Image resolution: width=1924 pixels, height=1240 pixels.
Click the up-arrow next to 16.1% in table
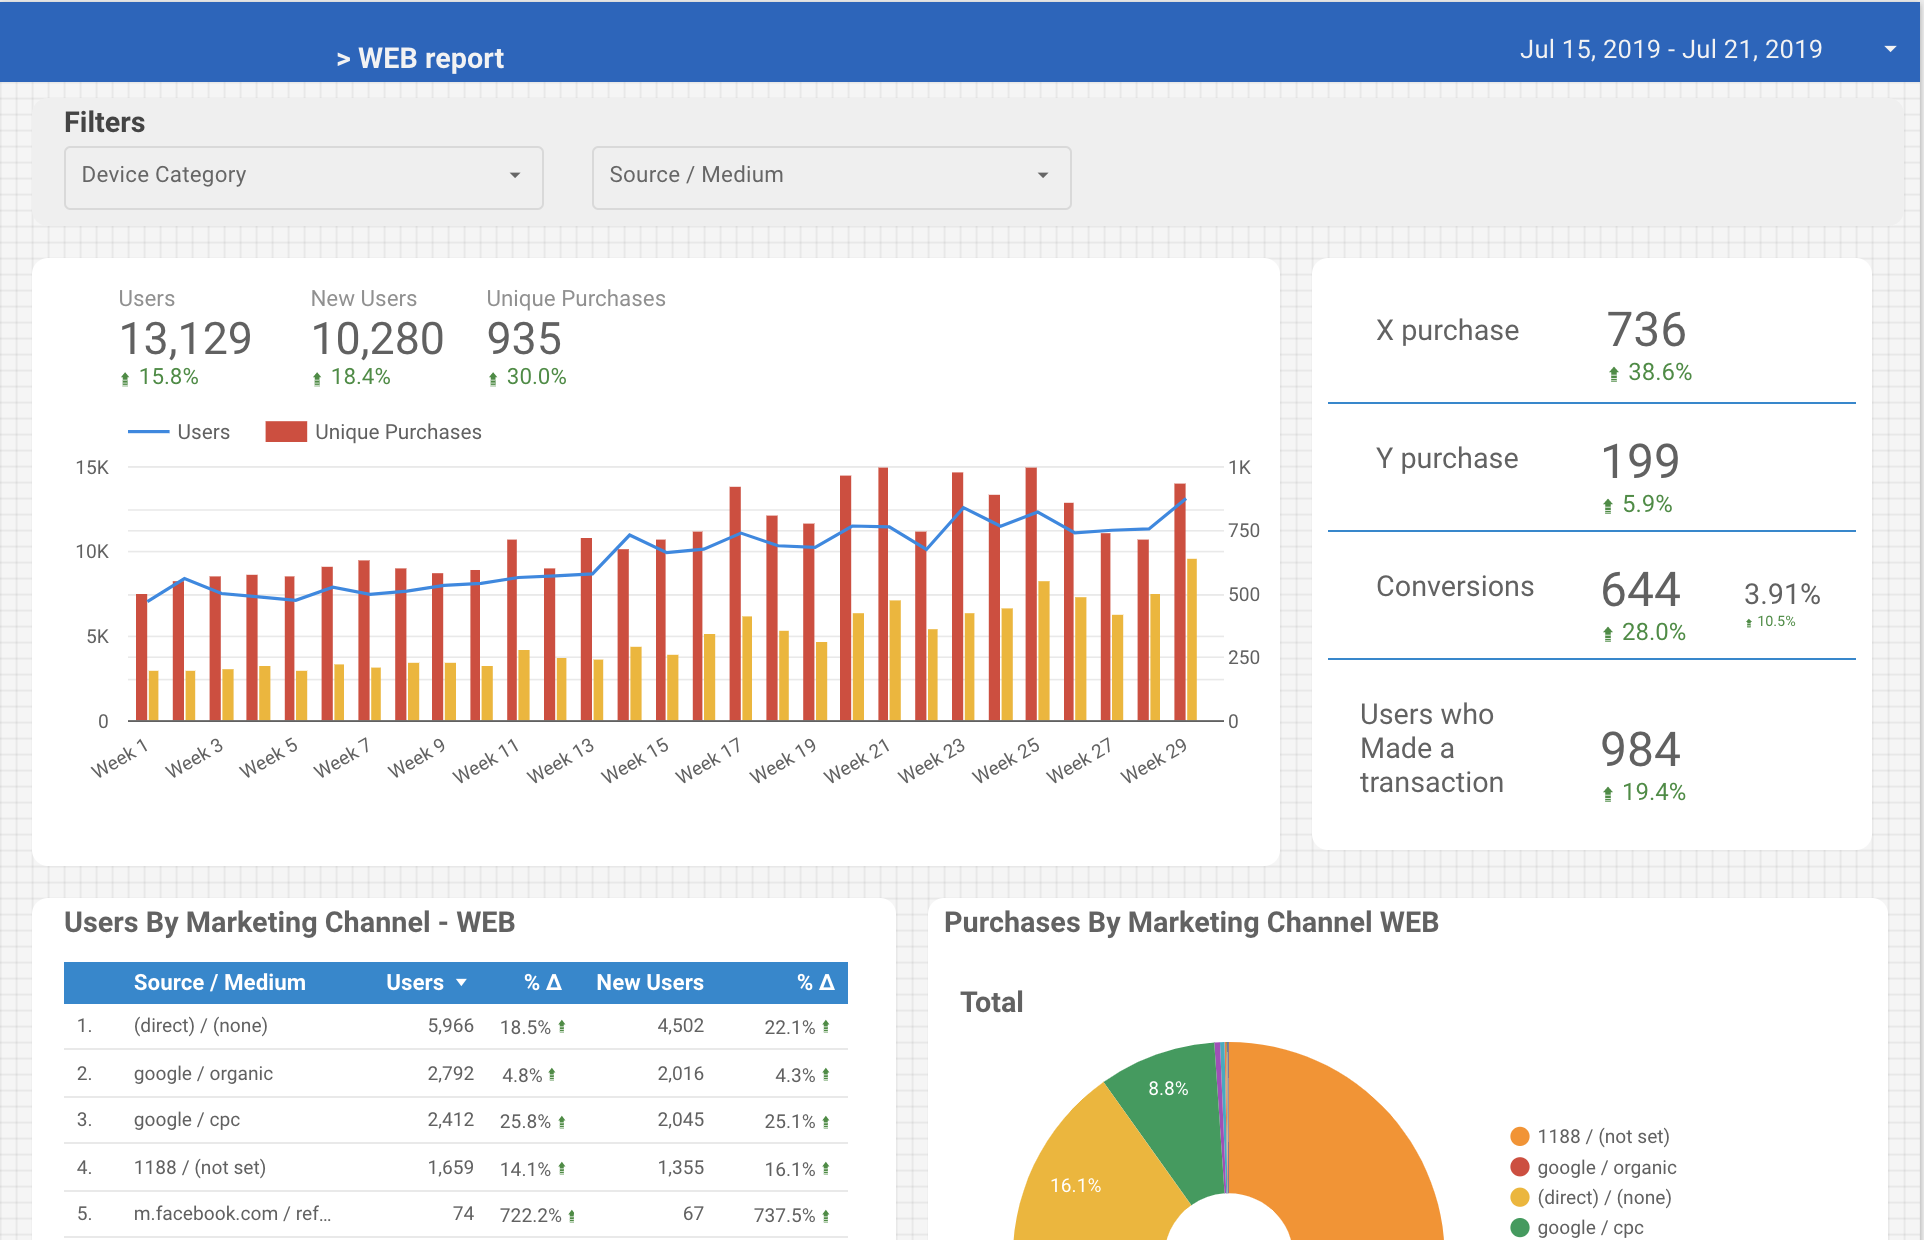pos(826,1169)
